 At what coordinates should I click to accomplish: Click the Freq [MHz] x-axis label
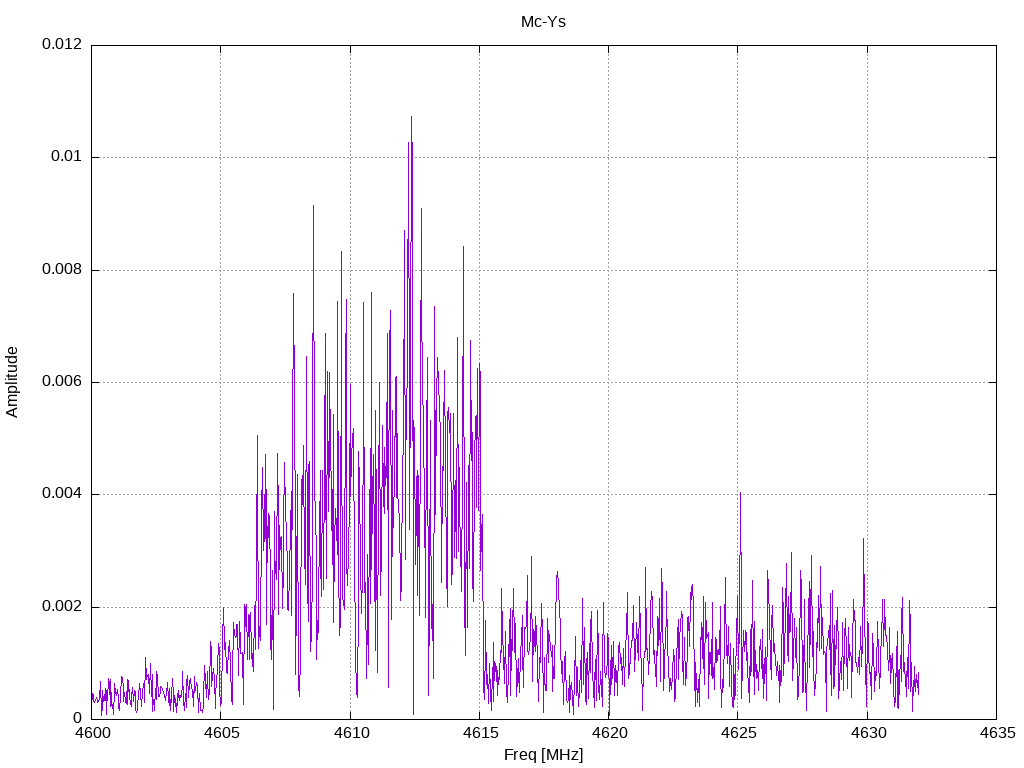coord(543,755)
